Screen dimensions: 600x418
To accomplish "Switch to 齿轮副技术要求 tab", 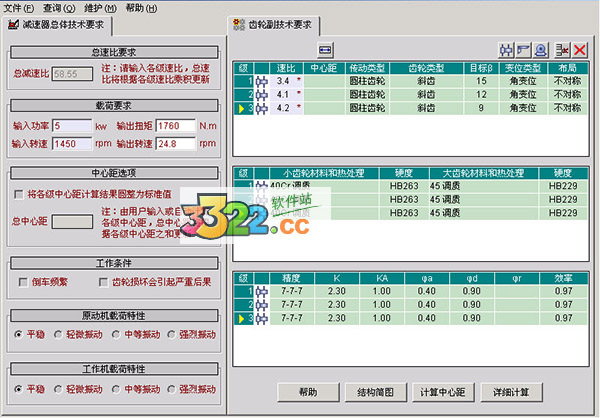I will (274, 25).
